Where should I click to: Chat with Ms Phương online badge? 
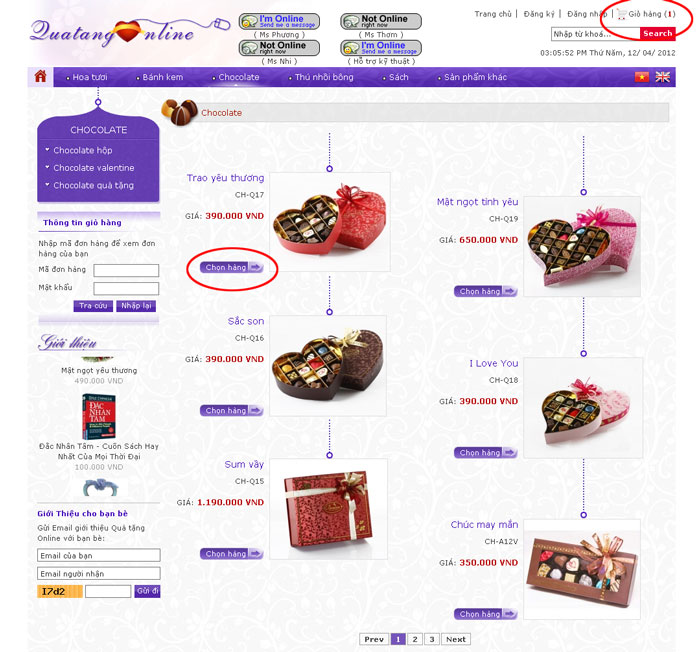[279, 21]
